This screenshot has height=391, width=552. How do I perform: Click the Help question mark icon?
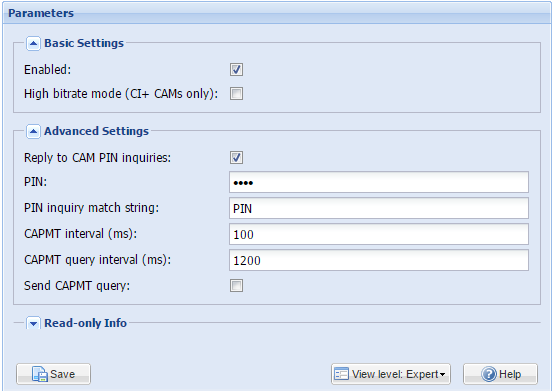(x=489, y=374)
